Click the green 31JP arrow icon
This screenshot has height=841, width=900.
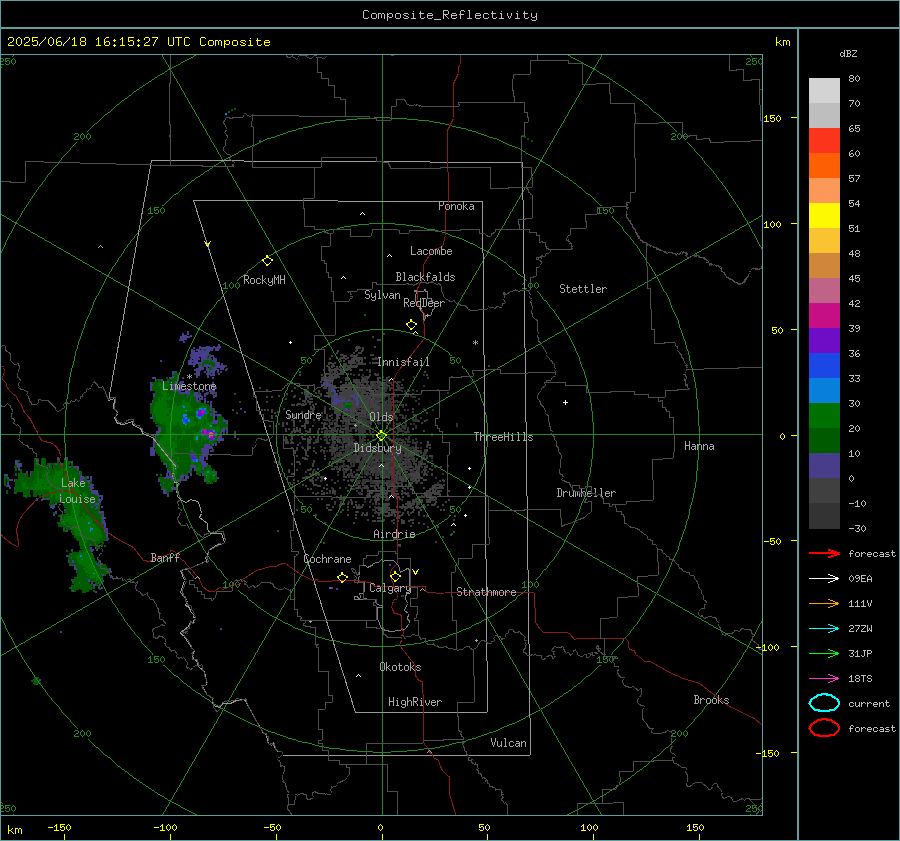click(824, 653)
